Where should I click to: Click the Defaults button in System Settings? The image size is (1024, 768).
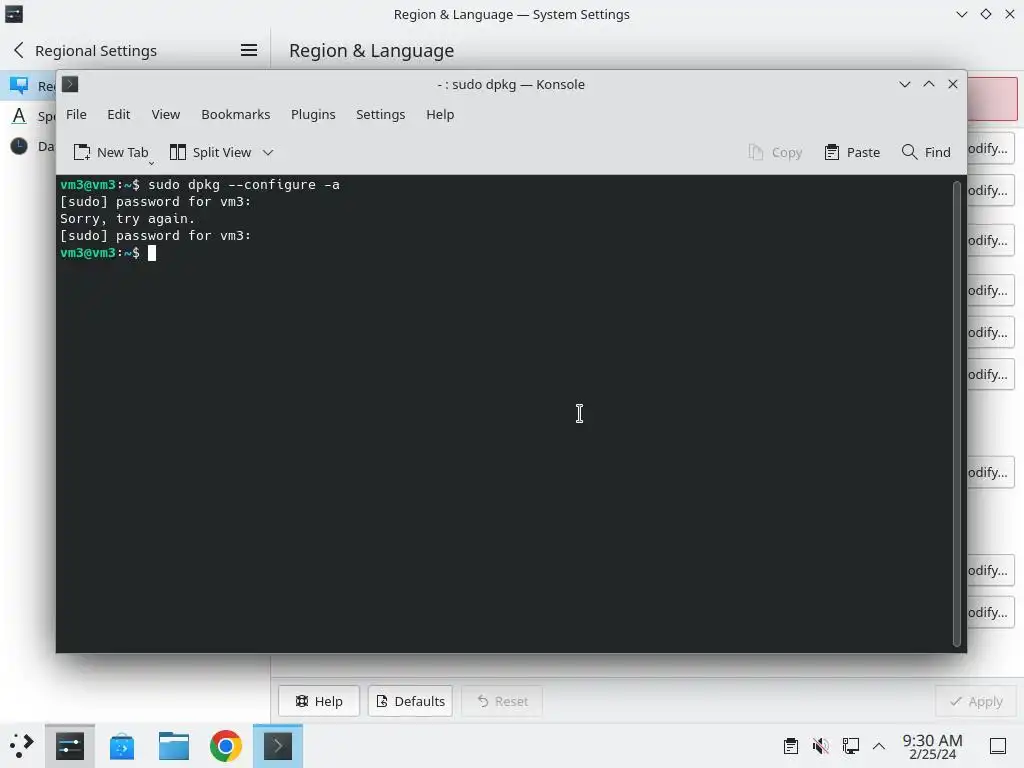coord(410,701)
